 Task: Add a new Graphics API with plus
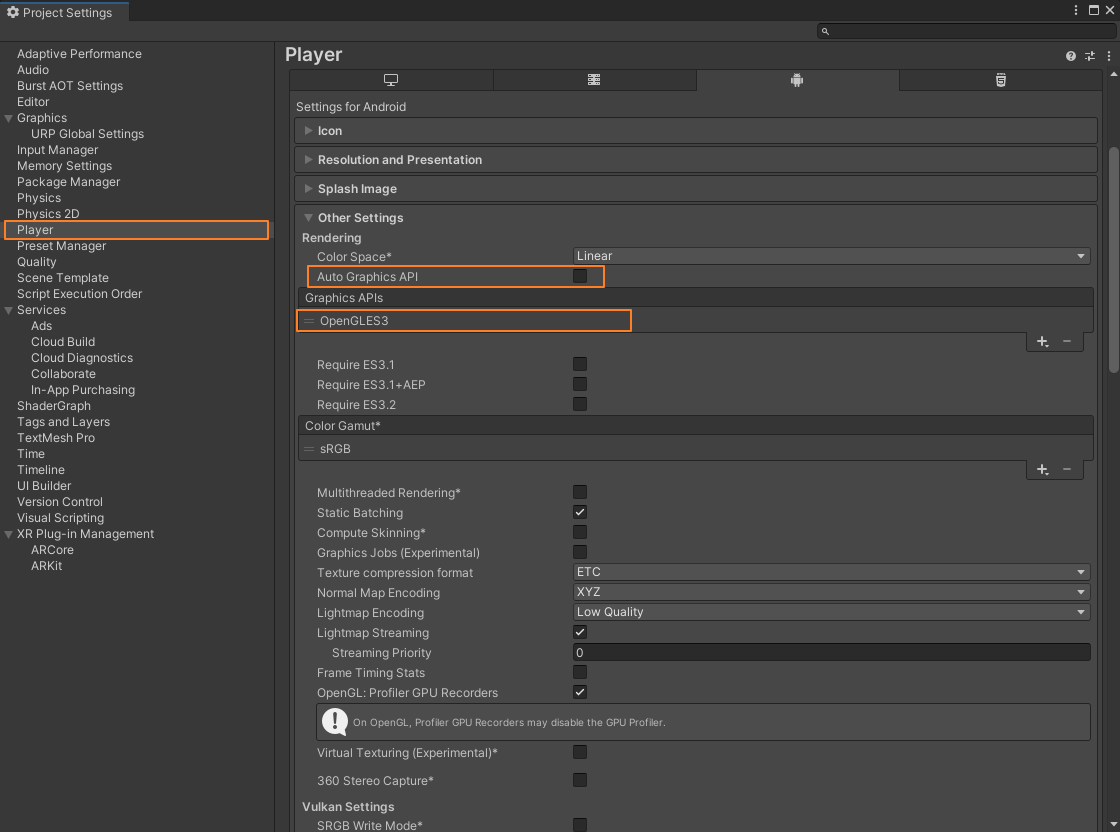[1043, 342]
